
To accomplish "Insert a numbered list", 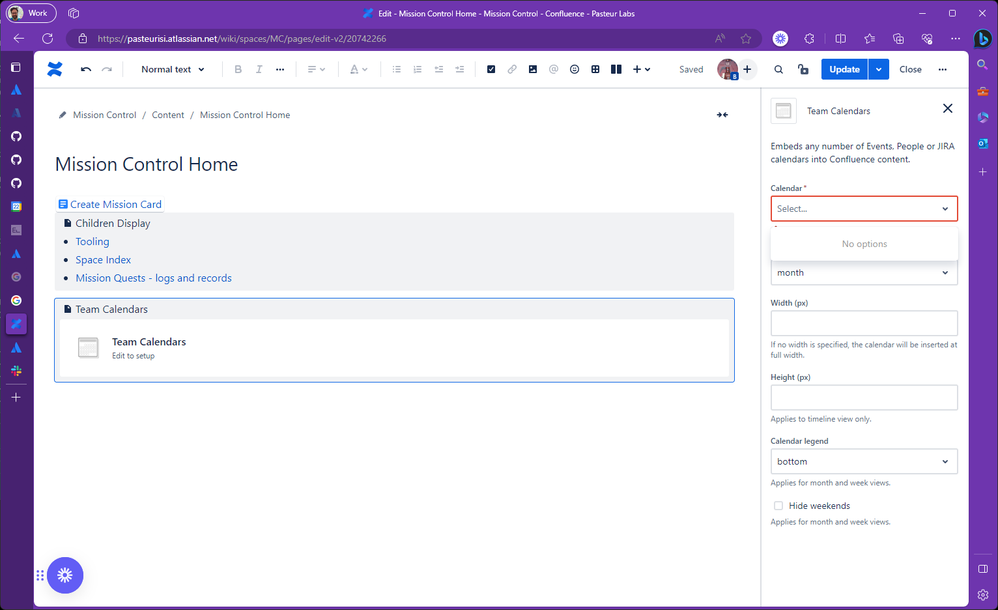I will coord(418,69).
